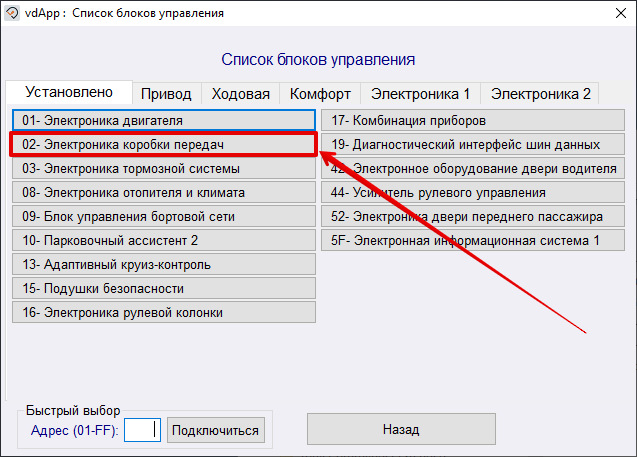637x457 pixels.
Task: Select 44- Усилитель рулевого управления
Action: pyautogui.click(x=473, y=192)
